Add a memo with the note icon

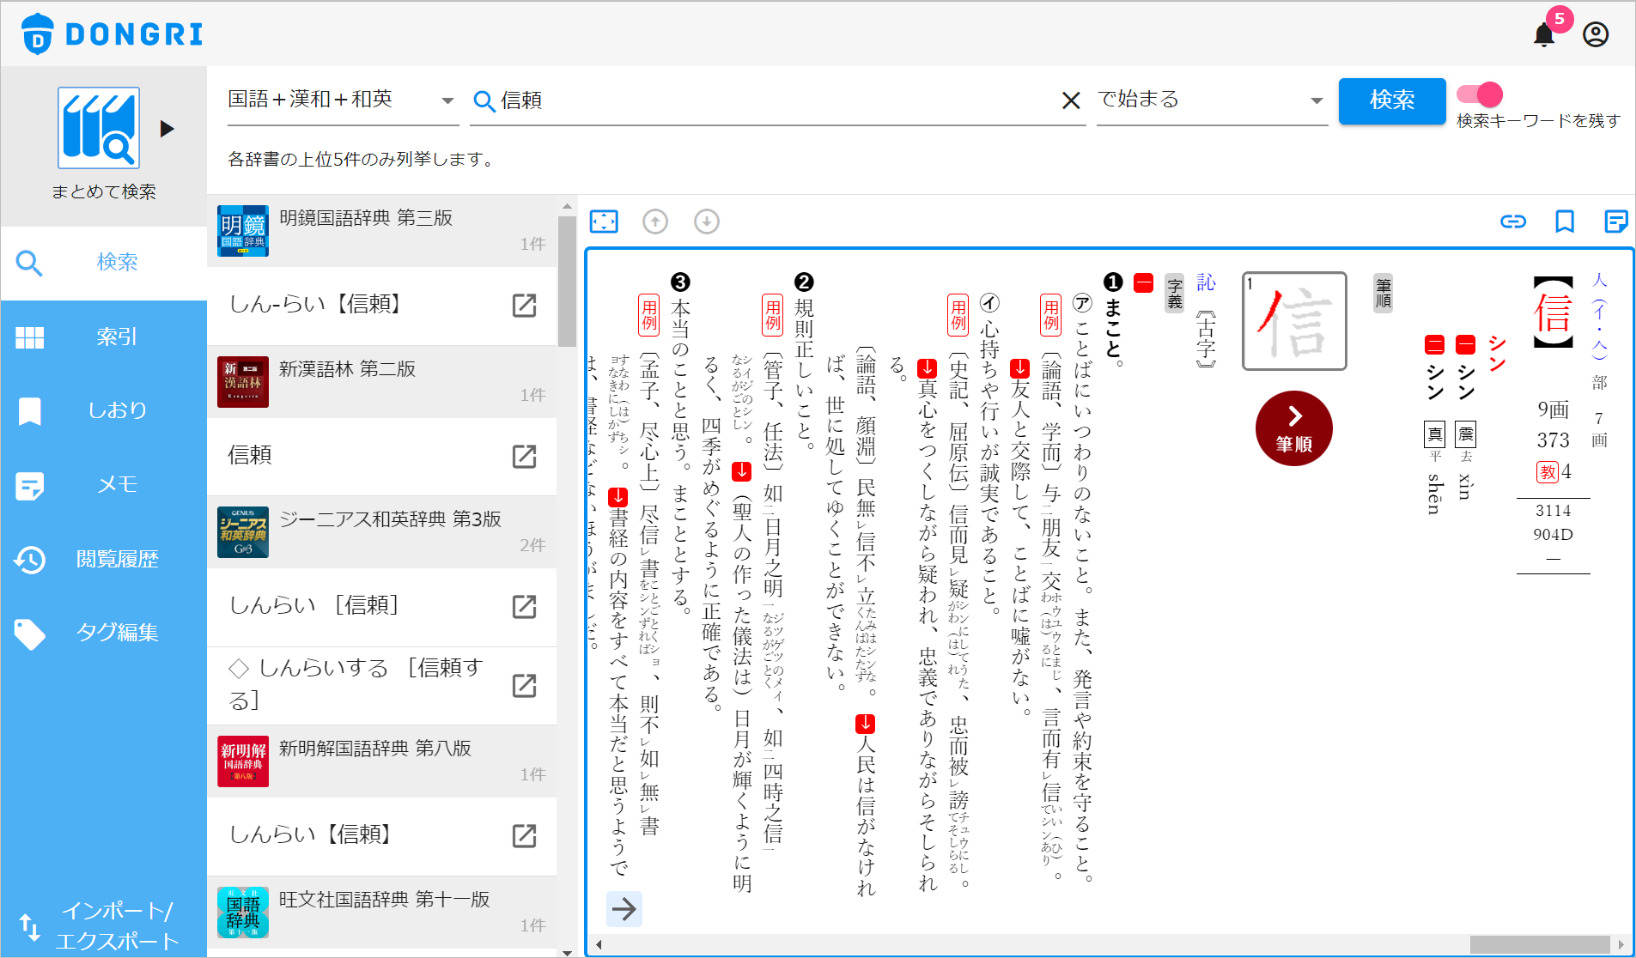pyautogui.click(x=1615, y=221)
